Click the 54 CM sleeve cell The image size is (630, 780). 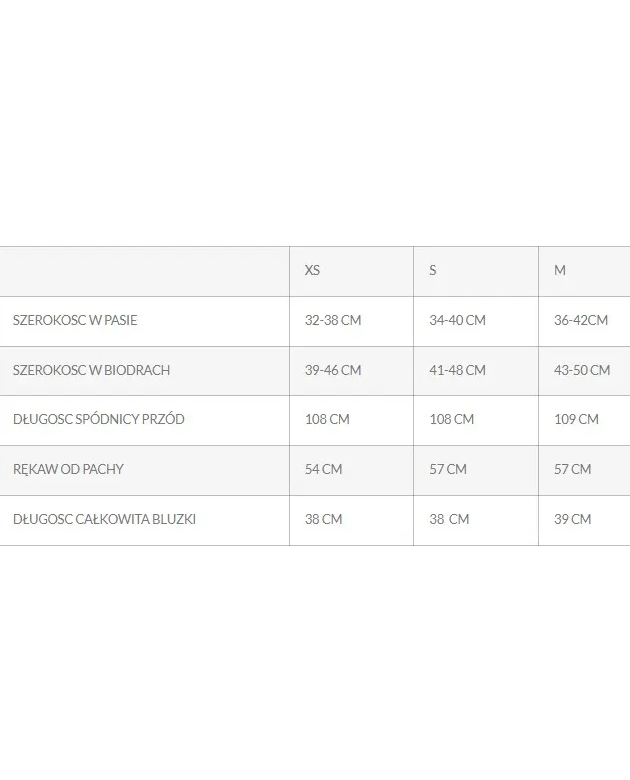[x=323, y=469]
